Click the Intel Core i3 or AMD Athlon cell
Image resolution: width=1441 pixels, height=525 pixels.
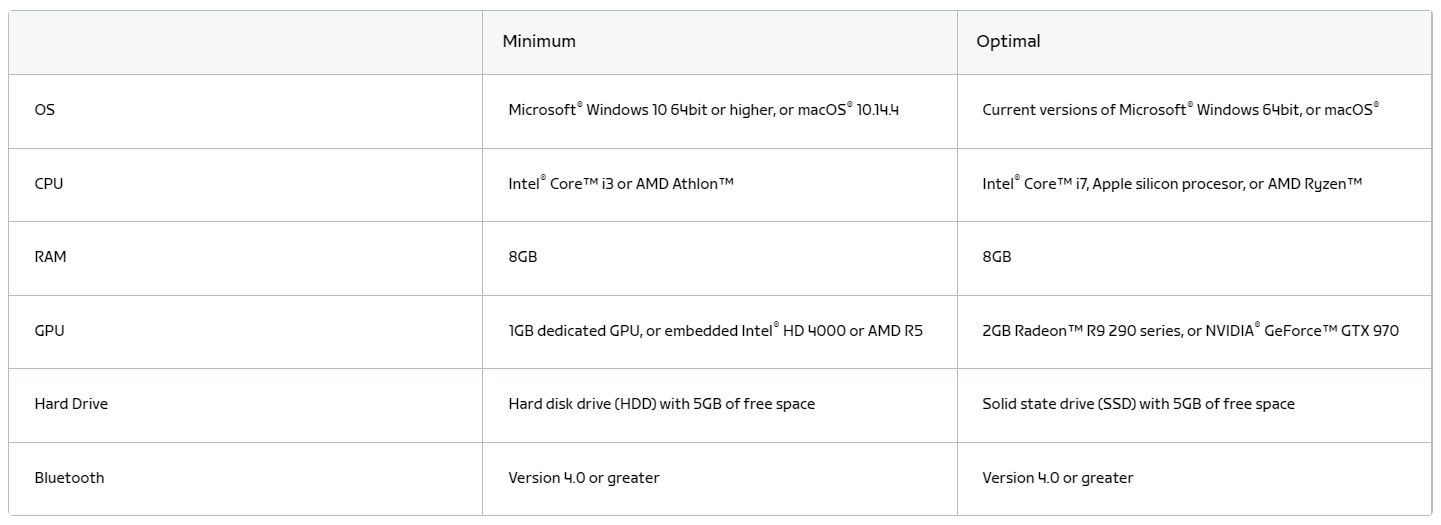click(x=621, y=184)
